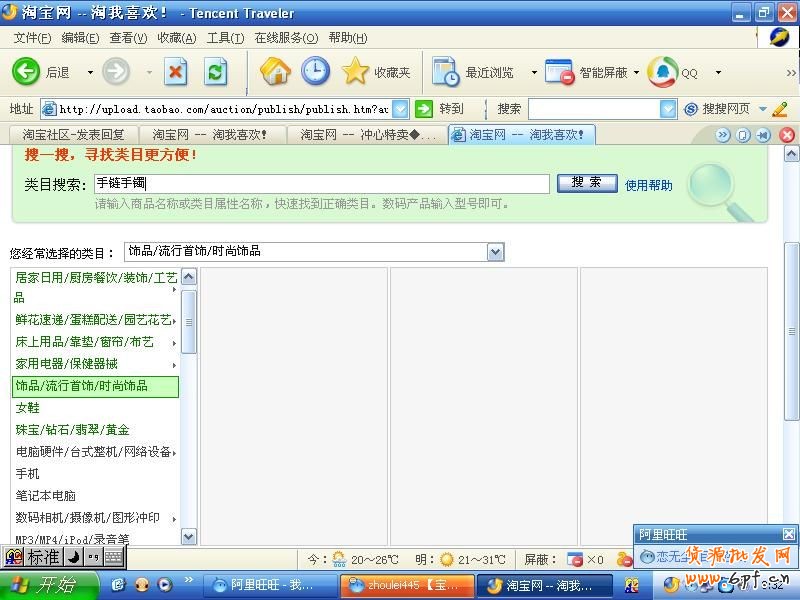Click the Windows Start (开始) button

[45, 585]
